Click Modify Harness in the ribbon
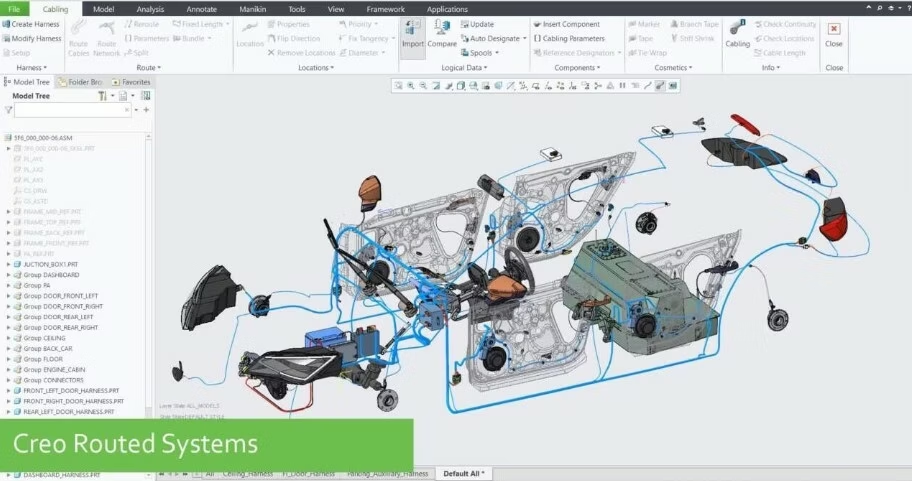912x481 pixels. [31, 38]
